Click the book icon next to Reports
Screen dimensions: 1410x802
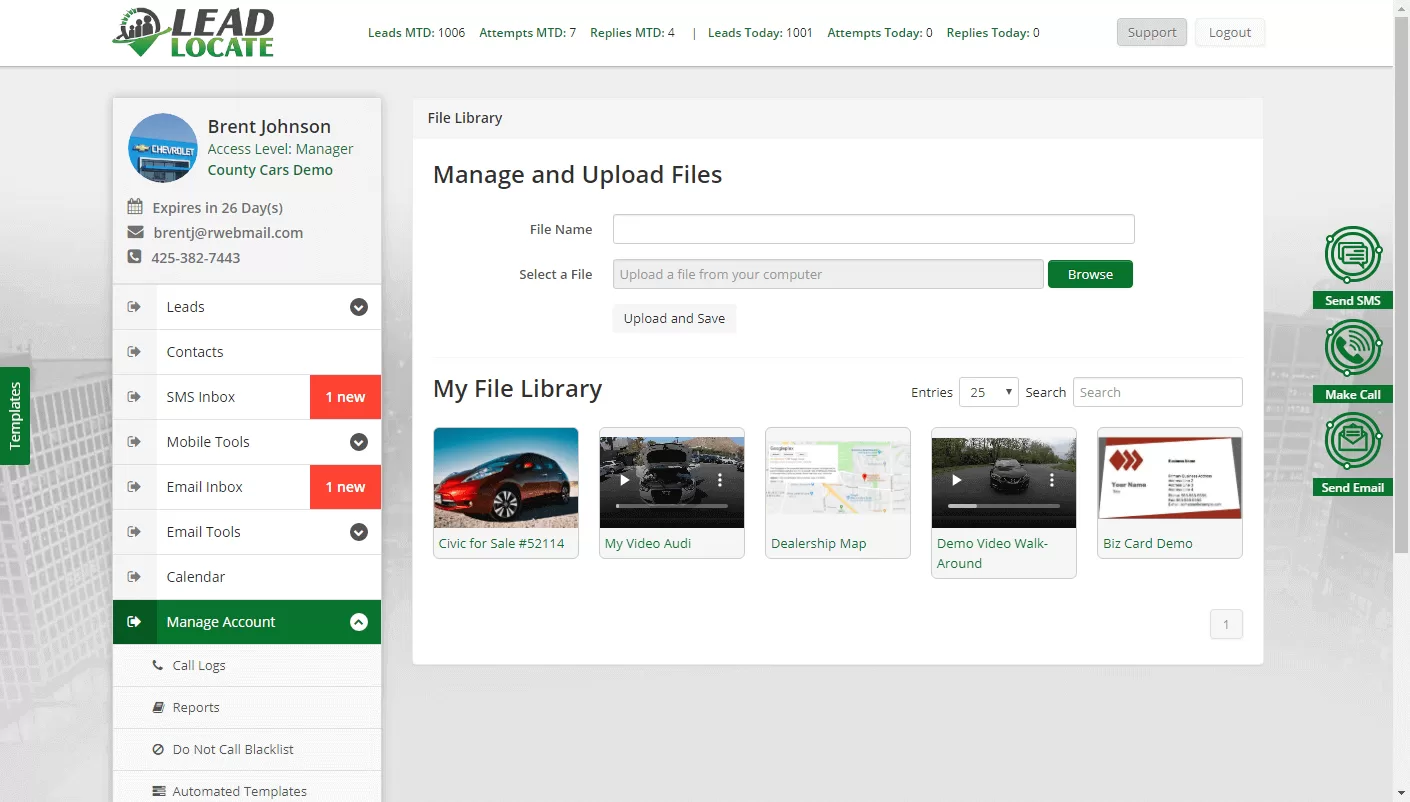pos(158,707)
